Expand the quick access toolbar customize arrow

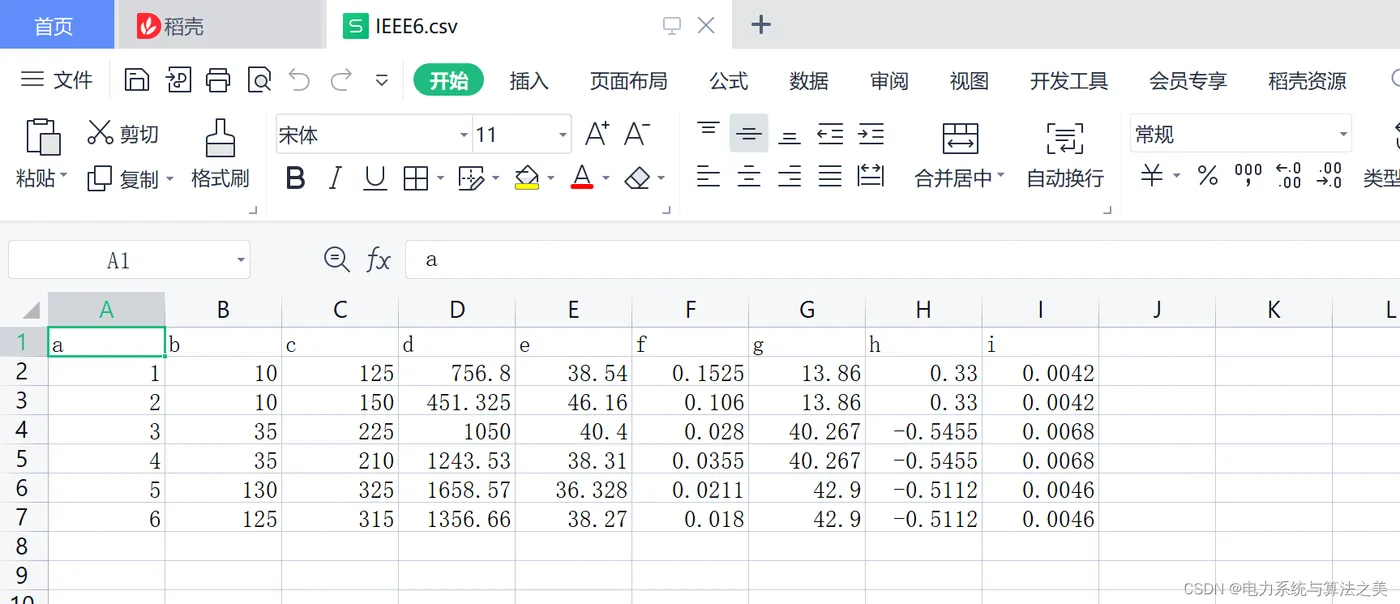point(381,80)
